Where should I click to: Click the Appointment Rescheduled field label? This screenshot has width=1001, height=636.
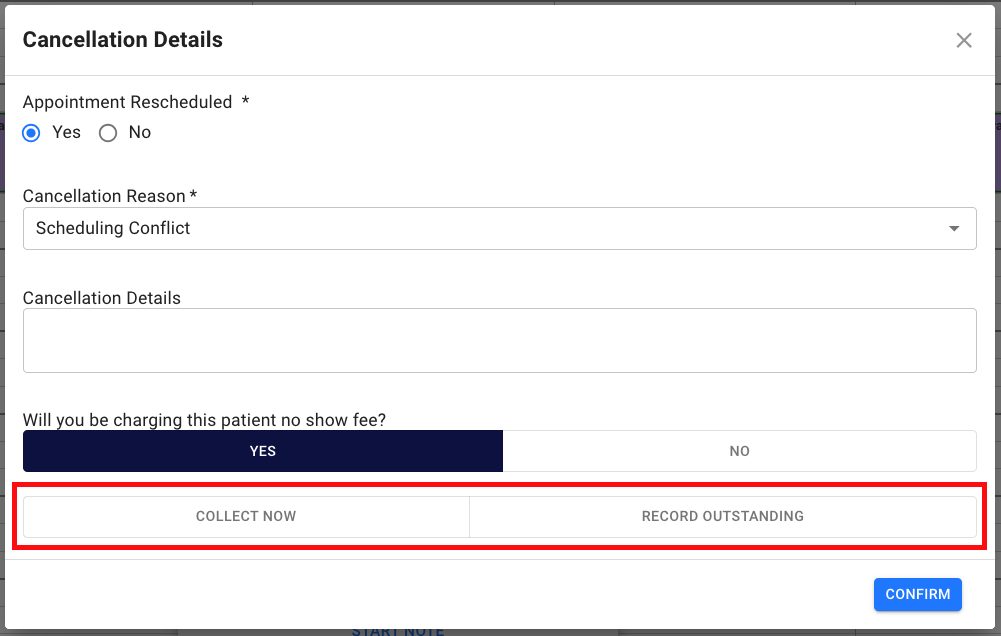(x=128, y=102)
